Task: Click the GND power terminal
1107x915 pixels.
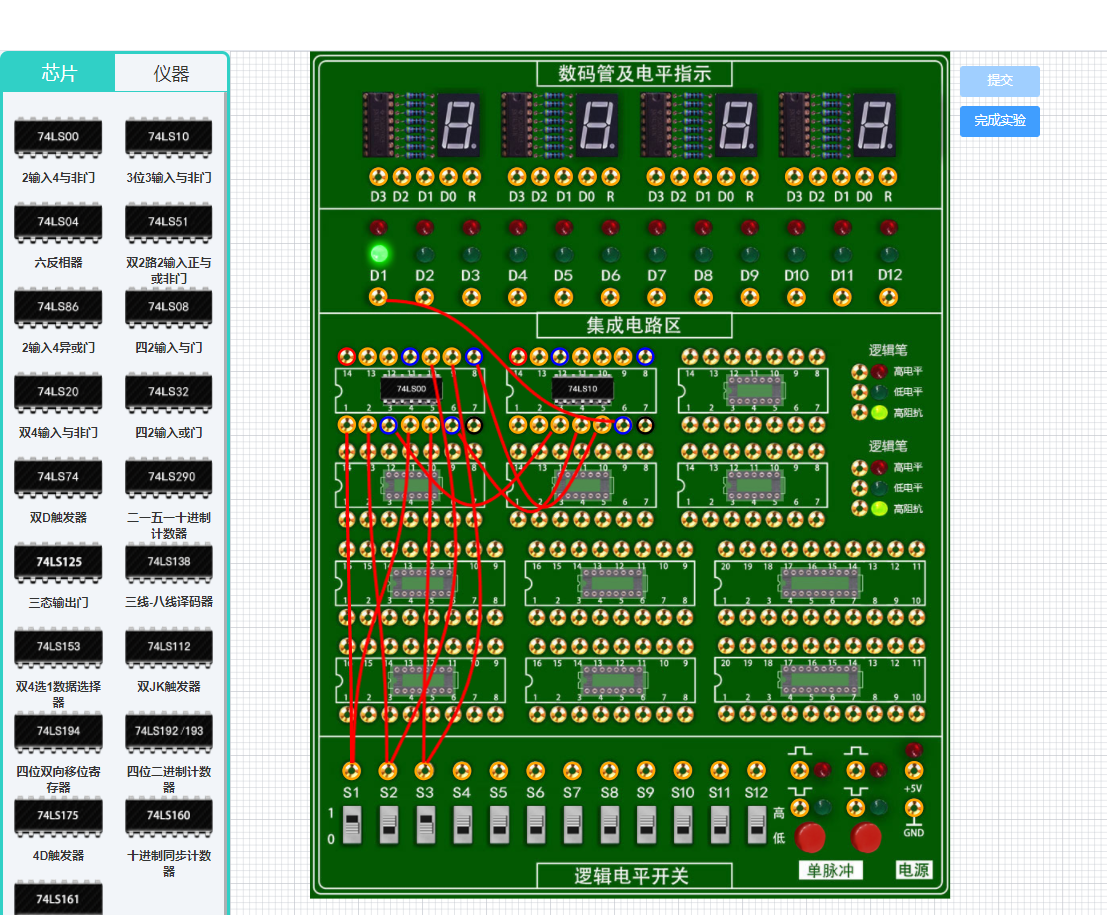Action: click(x=913, y=808)
